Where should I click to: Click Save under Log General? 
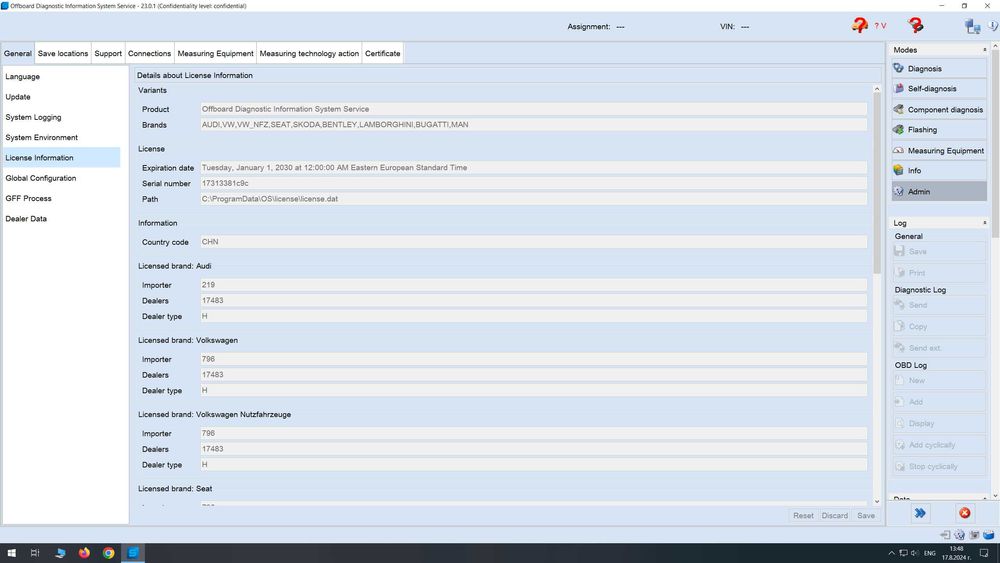pos(939,251)
